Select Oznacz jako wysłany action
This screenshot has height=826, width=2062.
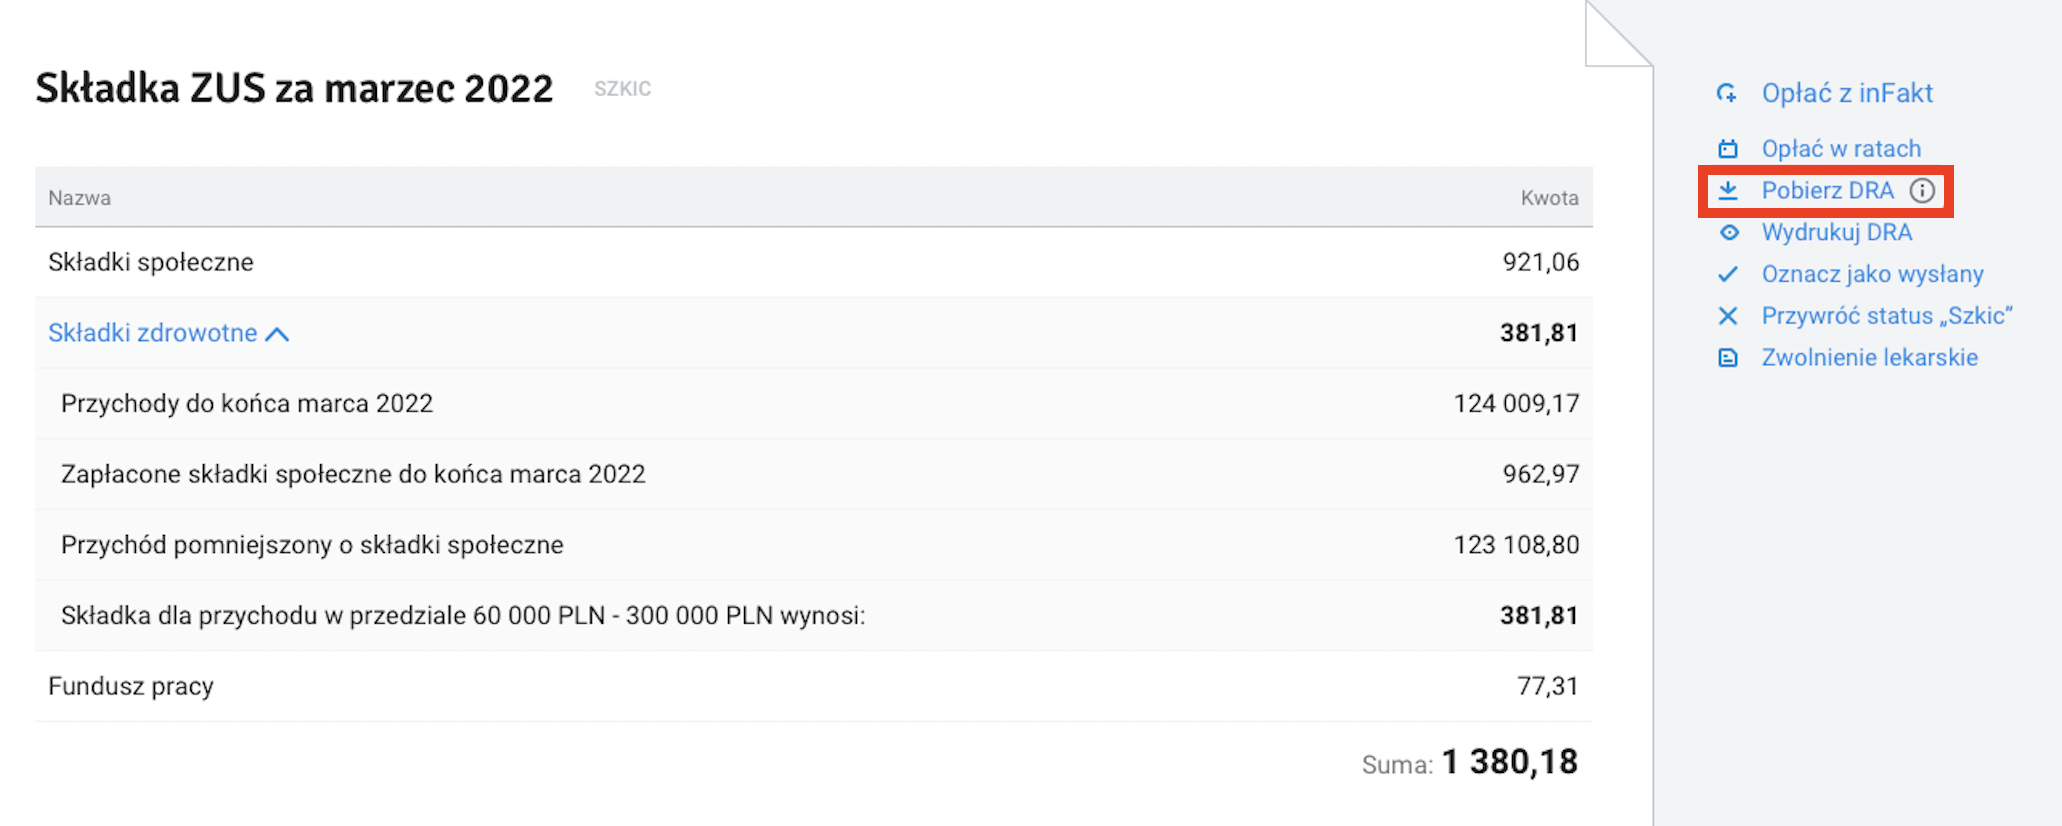click(1872, 274)
